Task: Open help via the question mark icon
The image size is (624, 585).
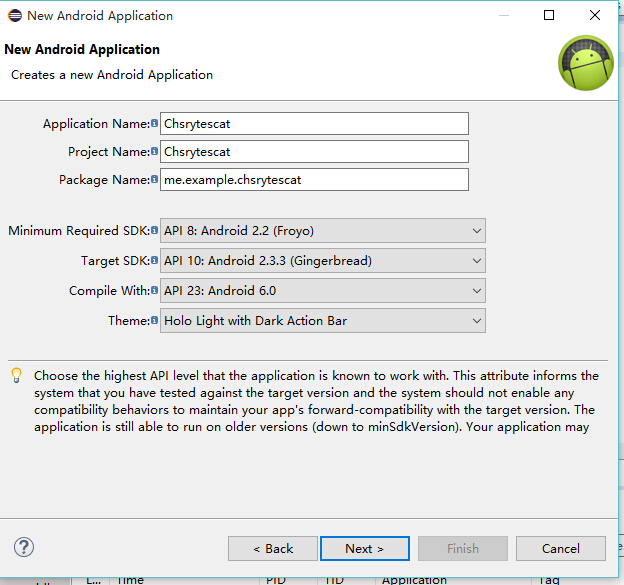Action: pyautogui.click(x=24, y=547)
